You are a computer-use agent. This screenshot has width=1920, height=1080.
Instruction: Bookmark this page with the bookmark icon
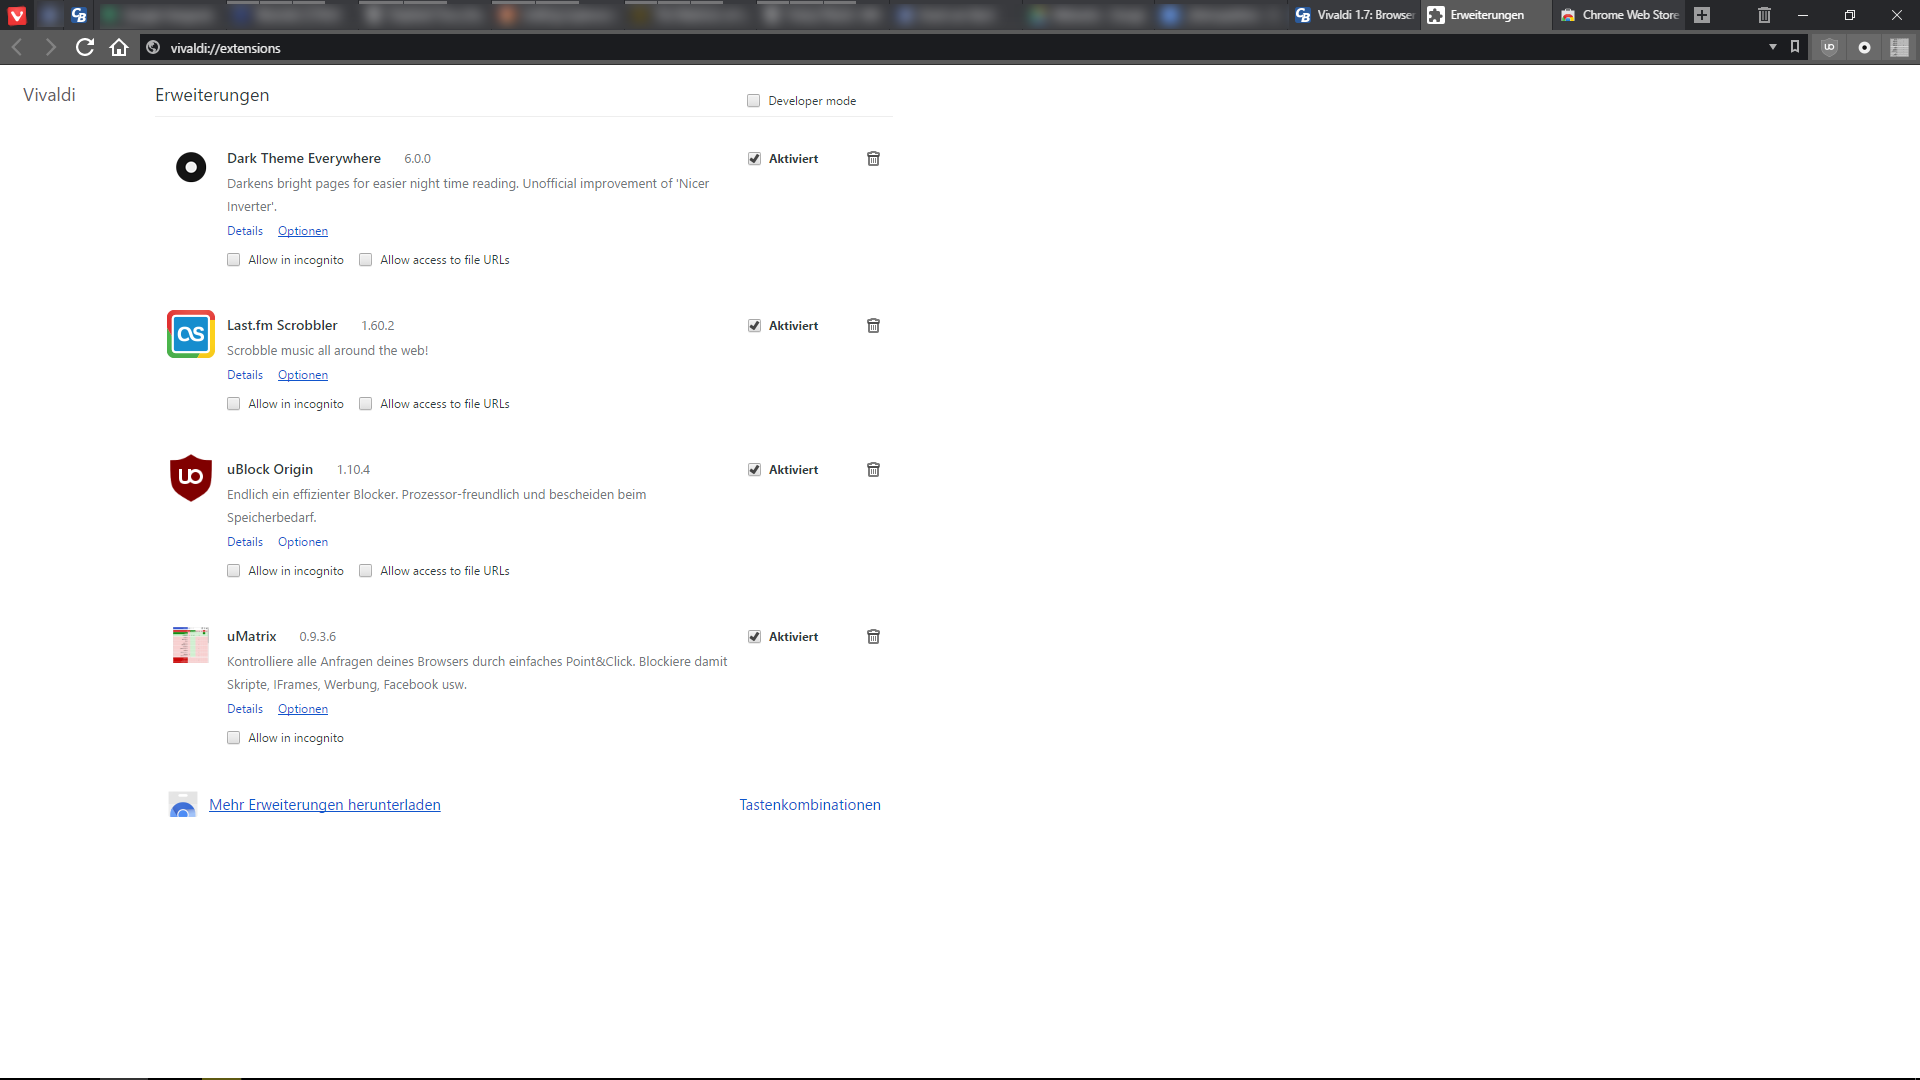coord(1795,47)
